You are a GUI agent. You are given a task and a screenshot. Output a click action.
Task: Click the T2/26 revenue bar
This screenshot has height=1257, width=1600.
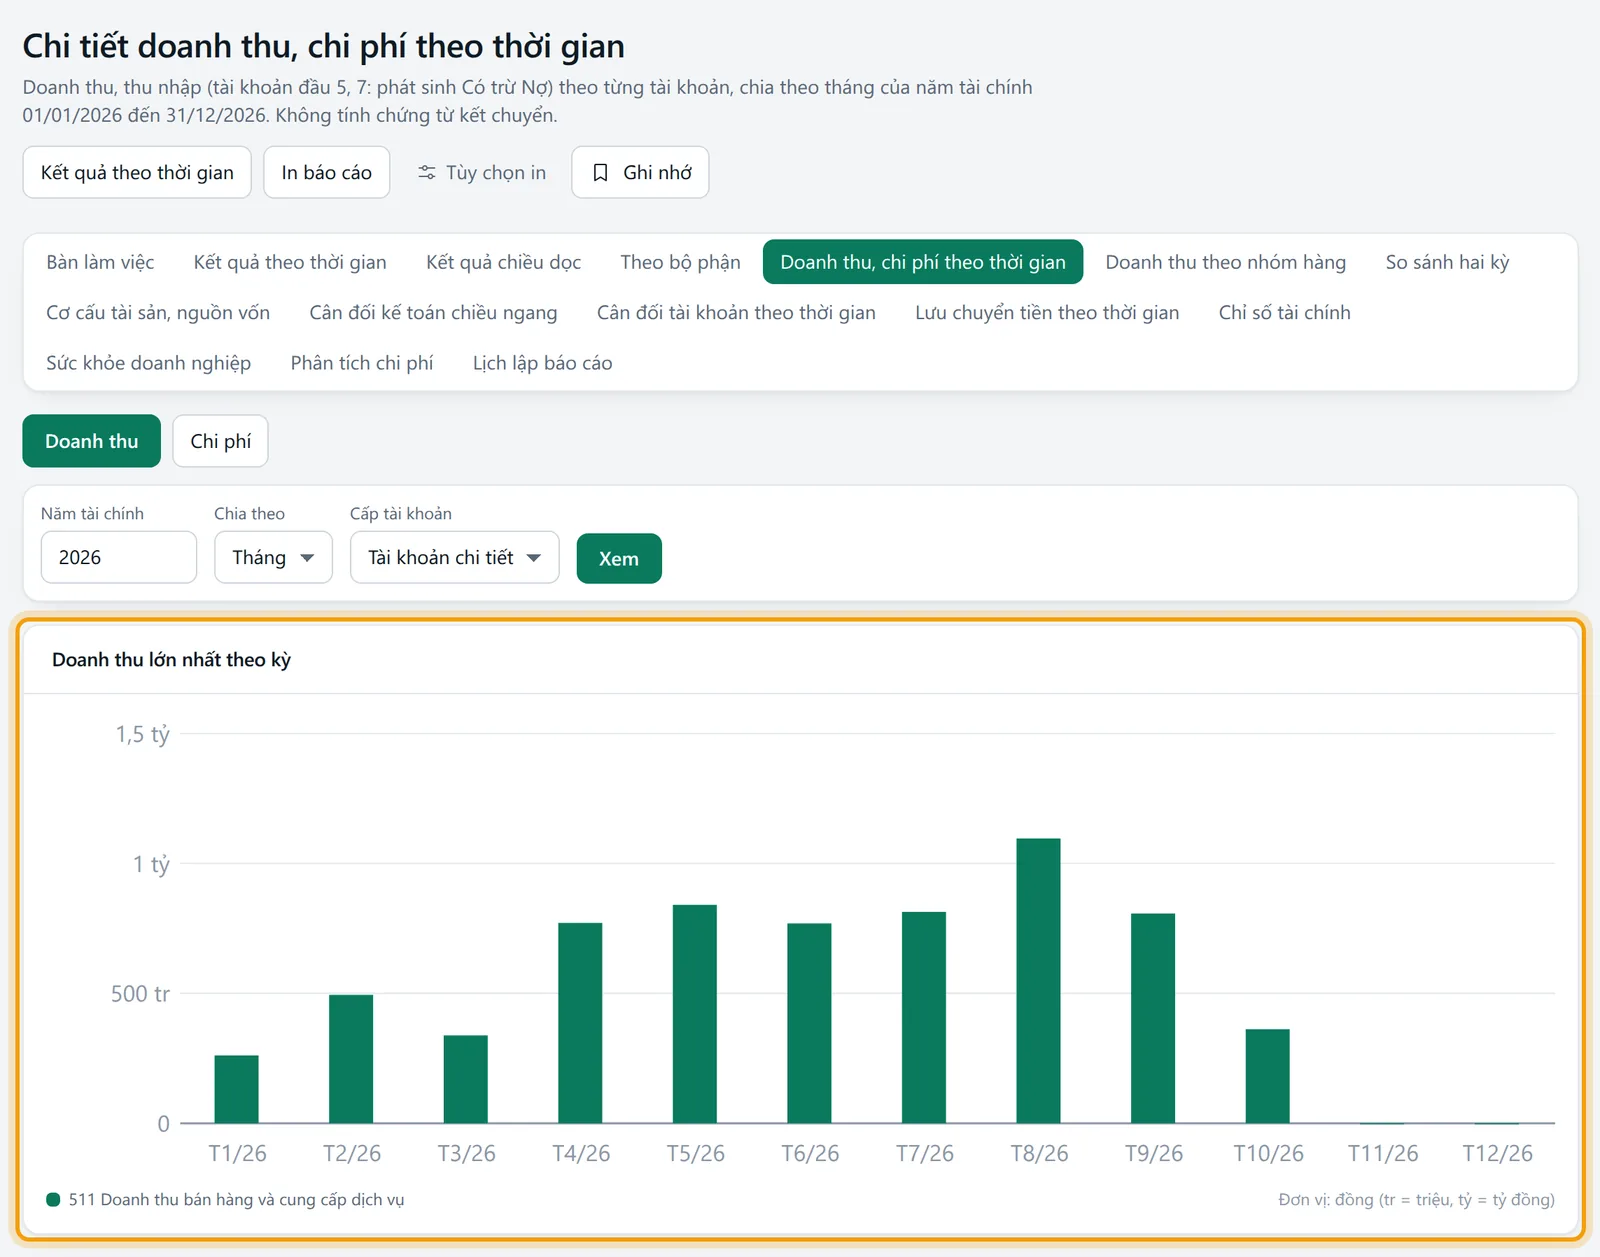click(351, 1059)
